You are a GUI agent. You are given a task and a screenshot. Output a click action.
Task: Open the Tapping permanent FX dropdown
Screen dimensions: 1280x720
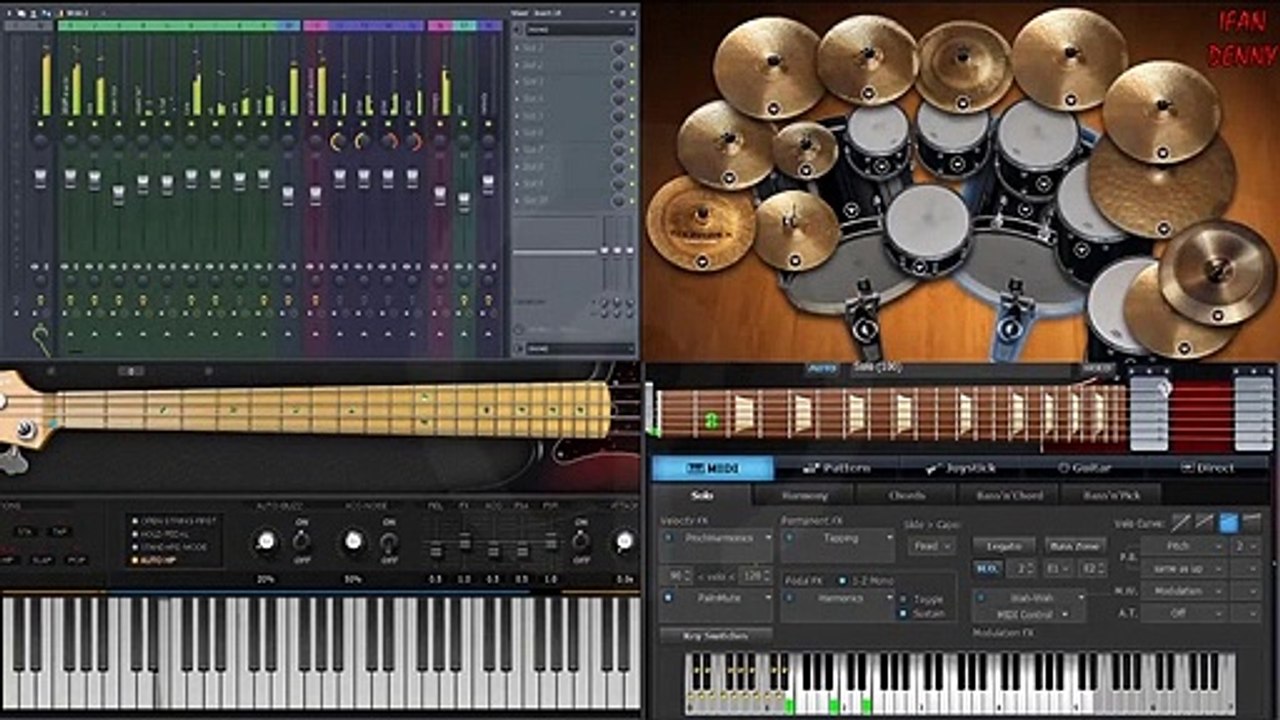(838, 538)
